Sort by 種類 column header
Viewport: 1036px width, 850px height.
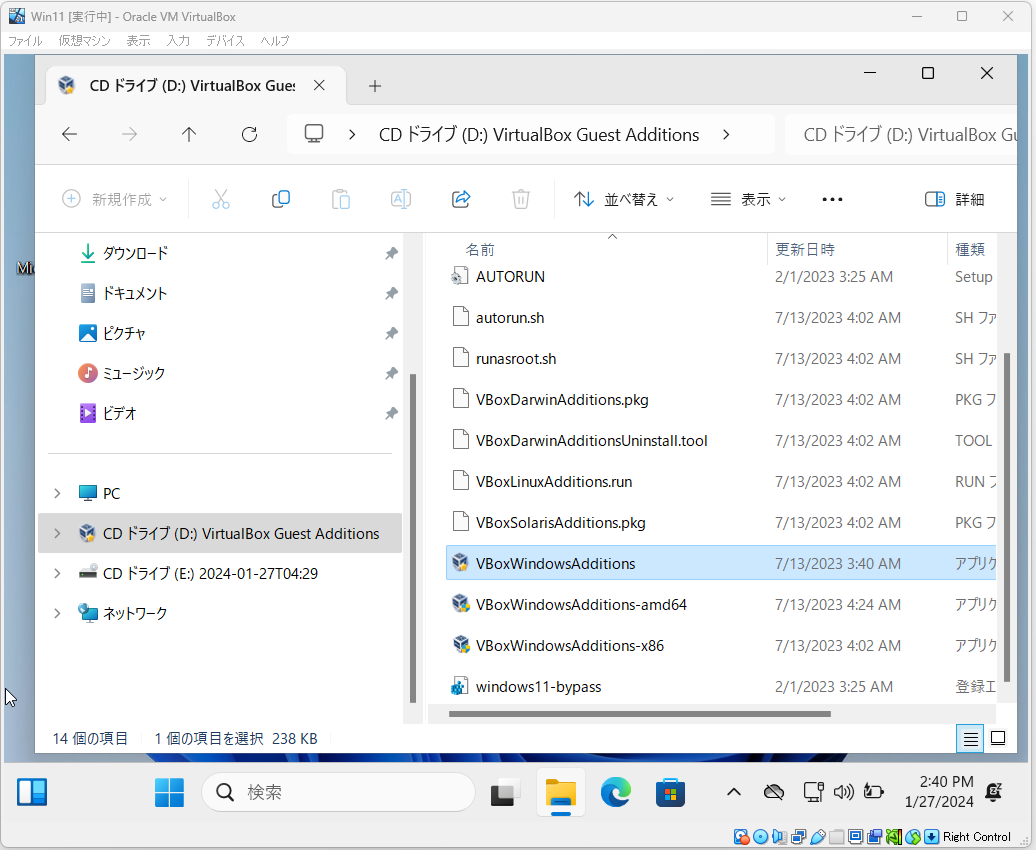pyautogui.click(x=970, y=250)
